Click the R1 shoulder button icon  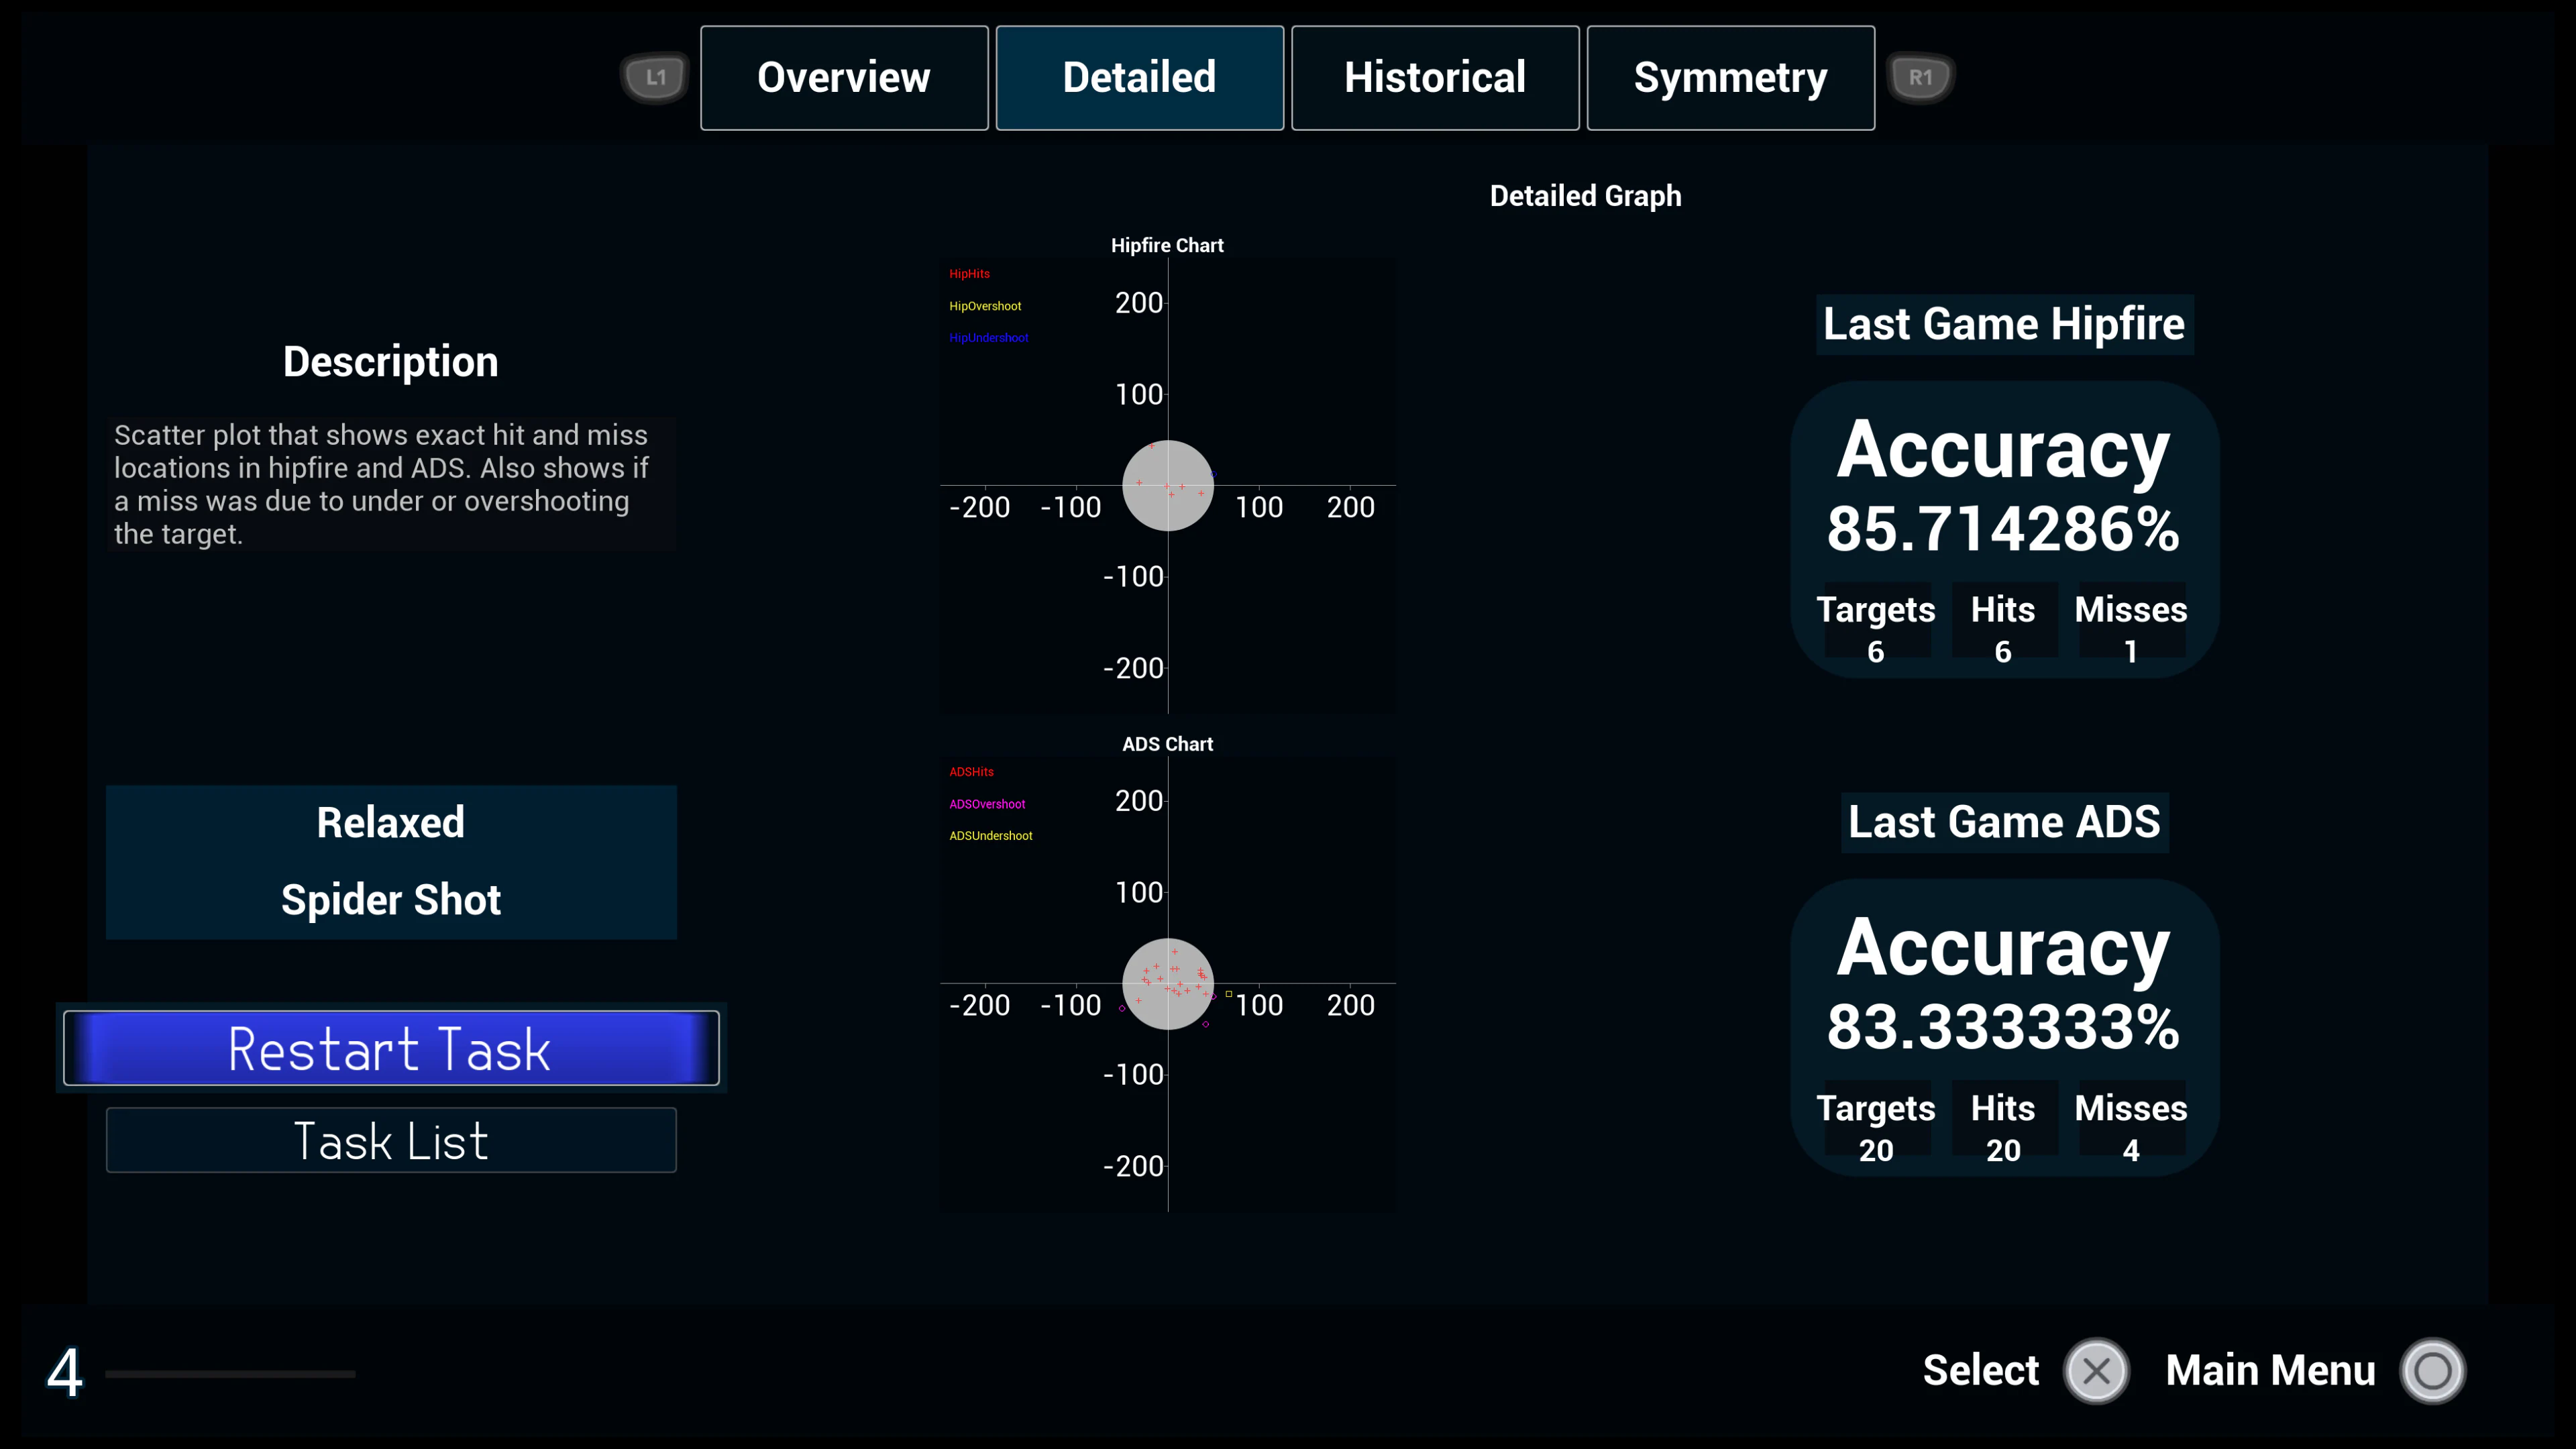pyautogui.click(x=1919, y=76)
